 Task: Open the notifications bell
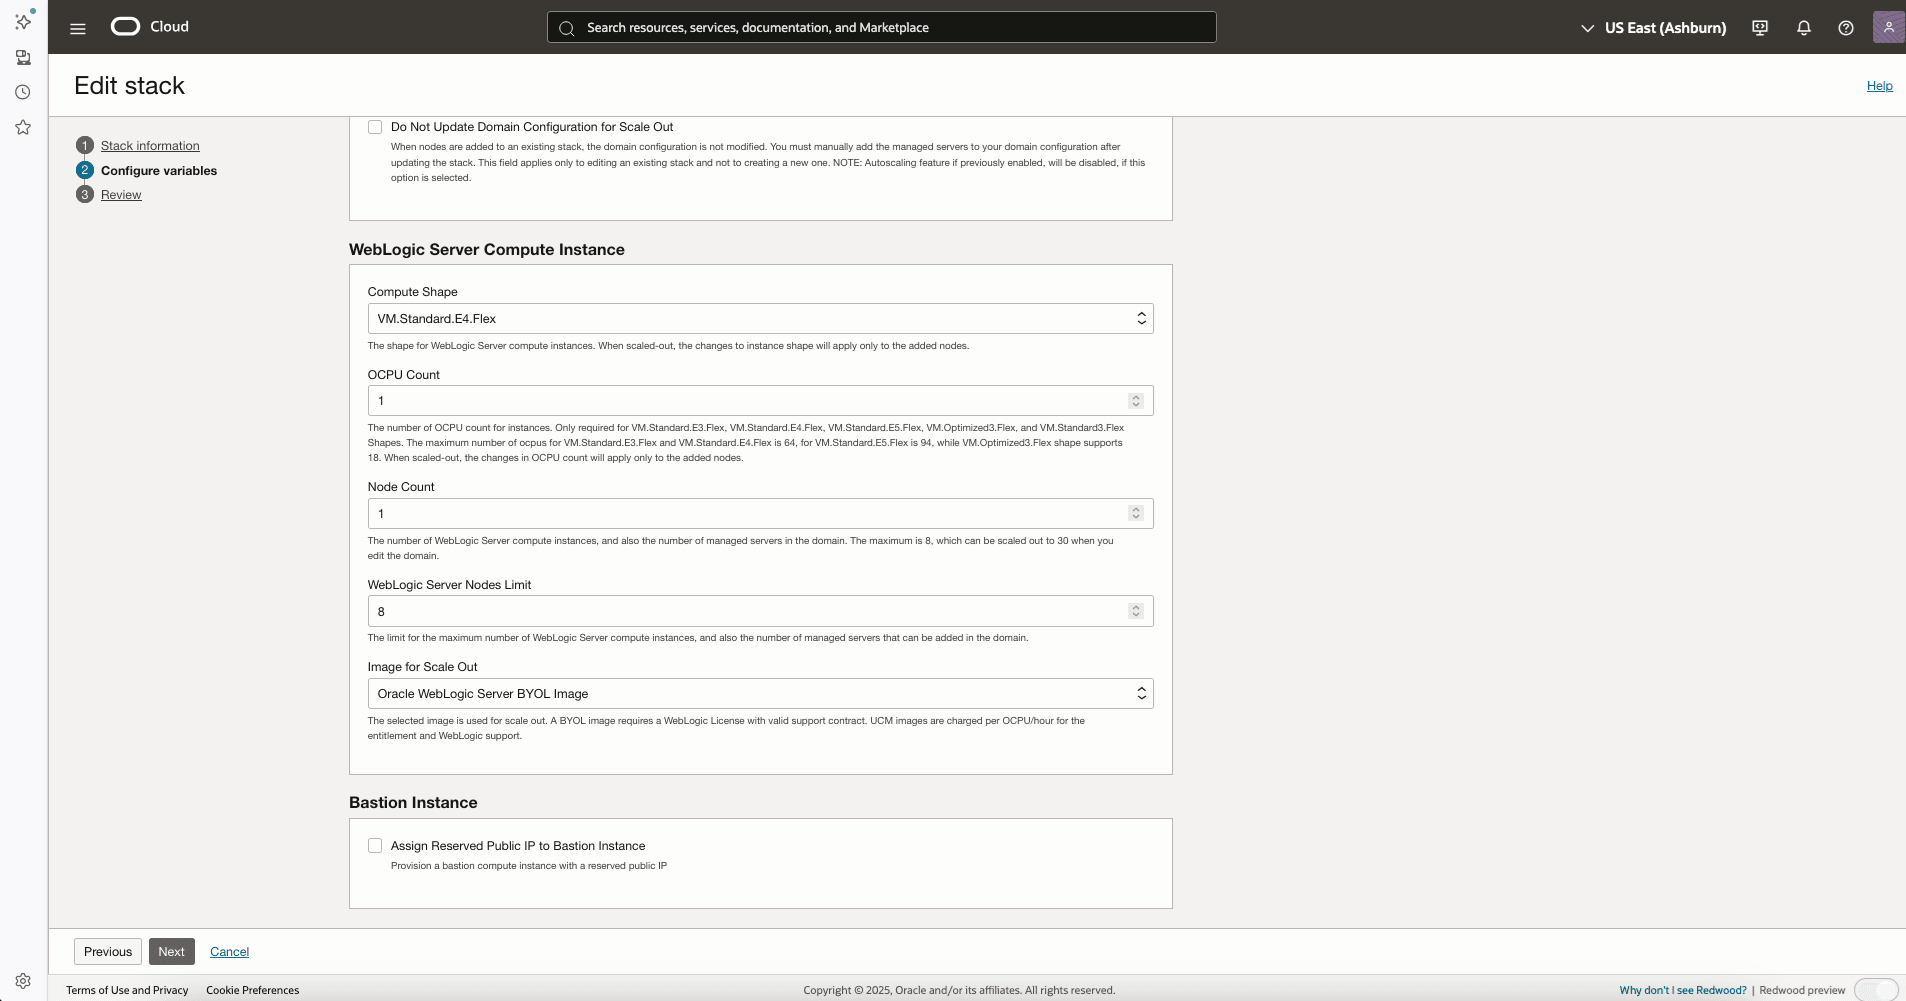click(1804, 28)
